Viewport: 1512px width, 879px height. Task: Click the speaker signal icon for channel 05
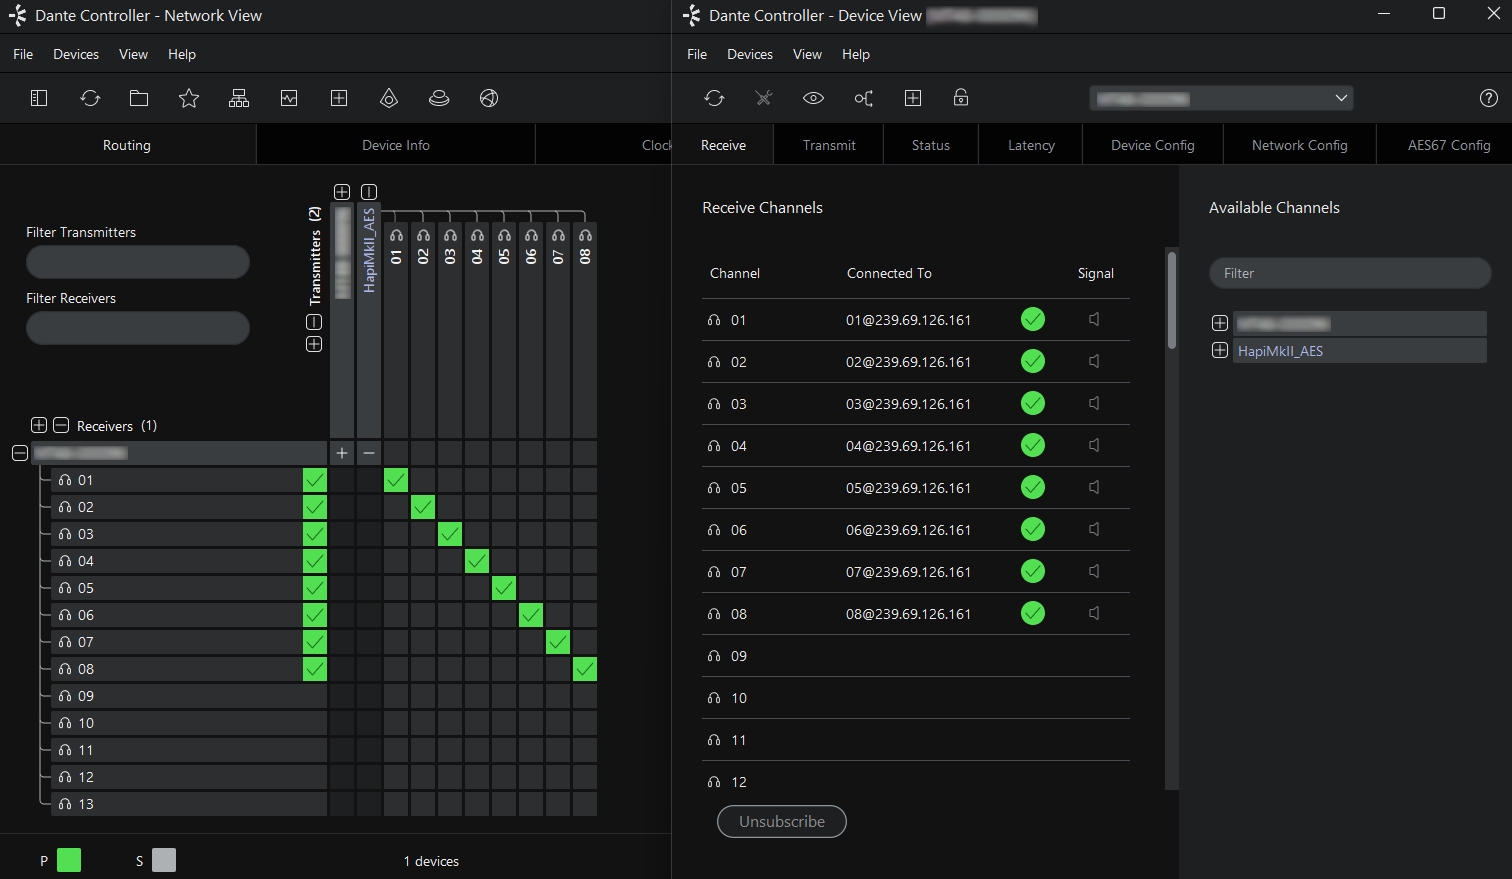pos(1094,487)
